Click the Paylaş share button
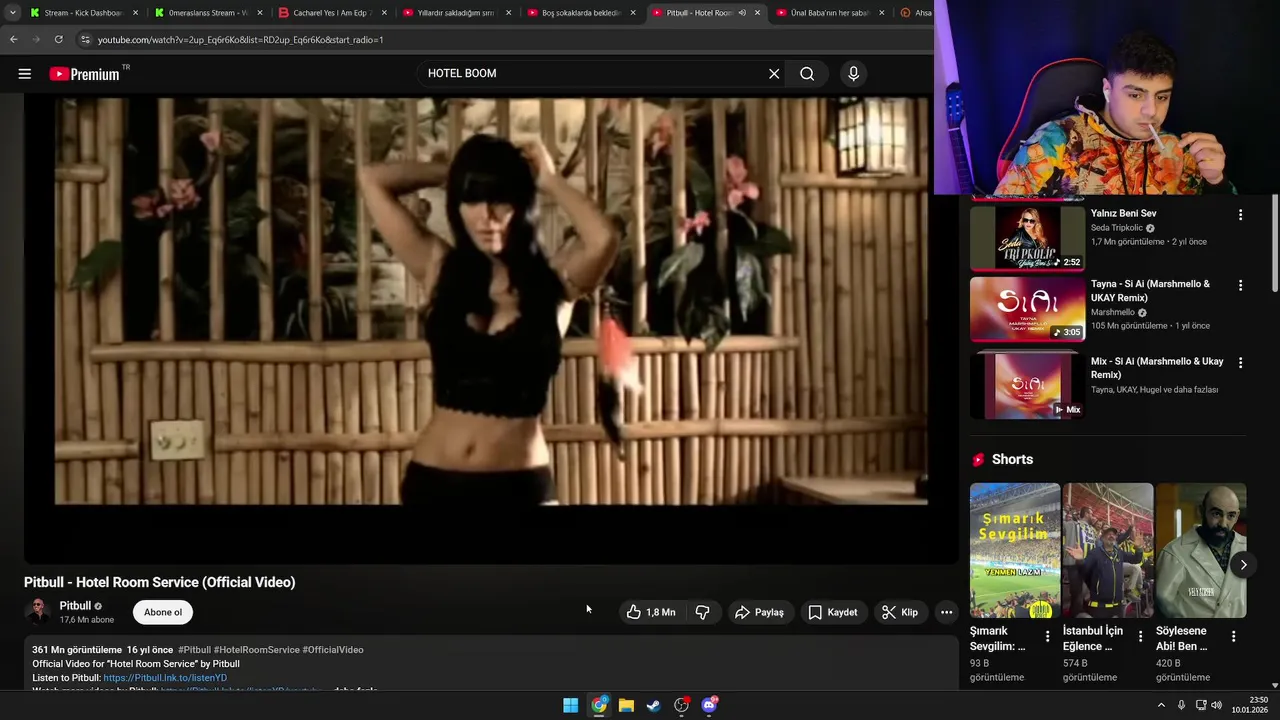The height and width of the screenshot is (720, 1280). 759,612
